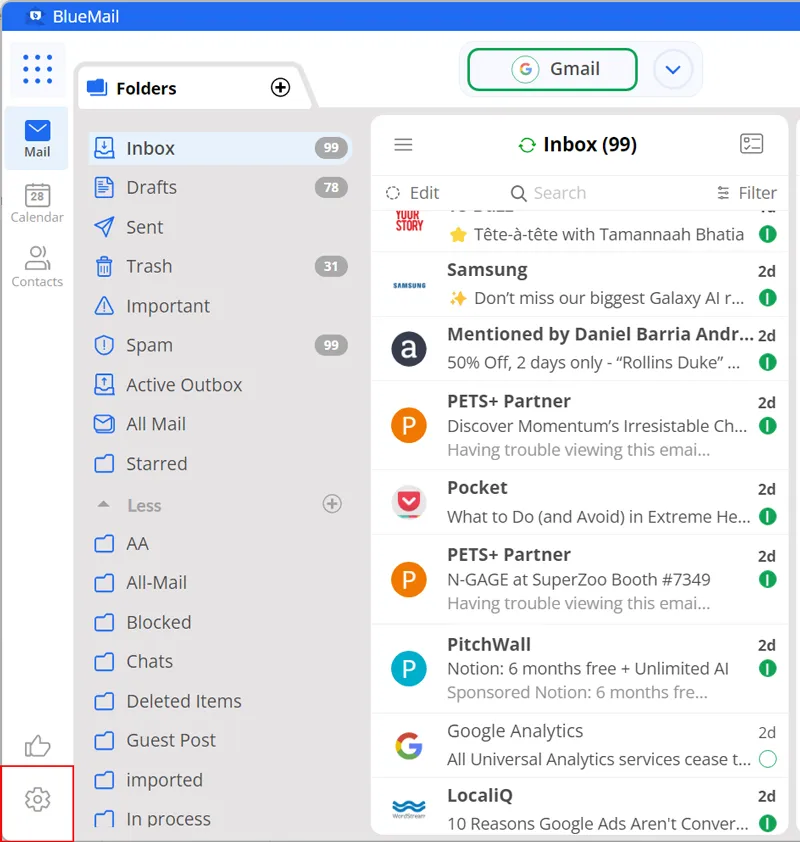Select the Folders tab header
Viewport: 800px width, 842px height.
coord(193,88)
